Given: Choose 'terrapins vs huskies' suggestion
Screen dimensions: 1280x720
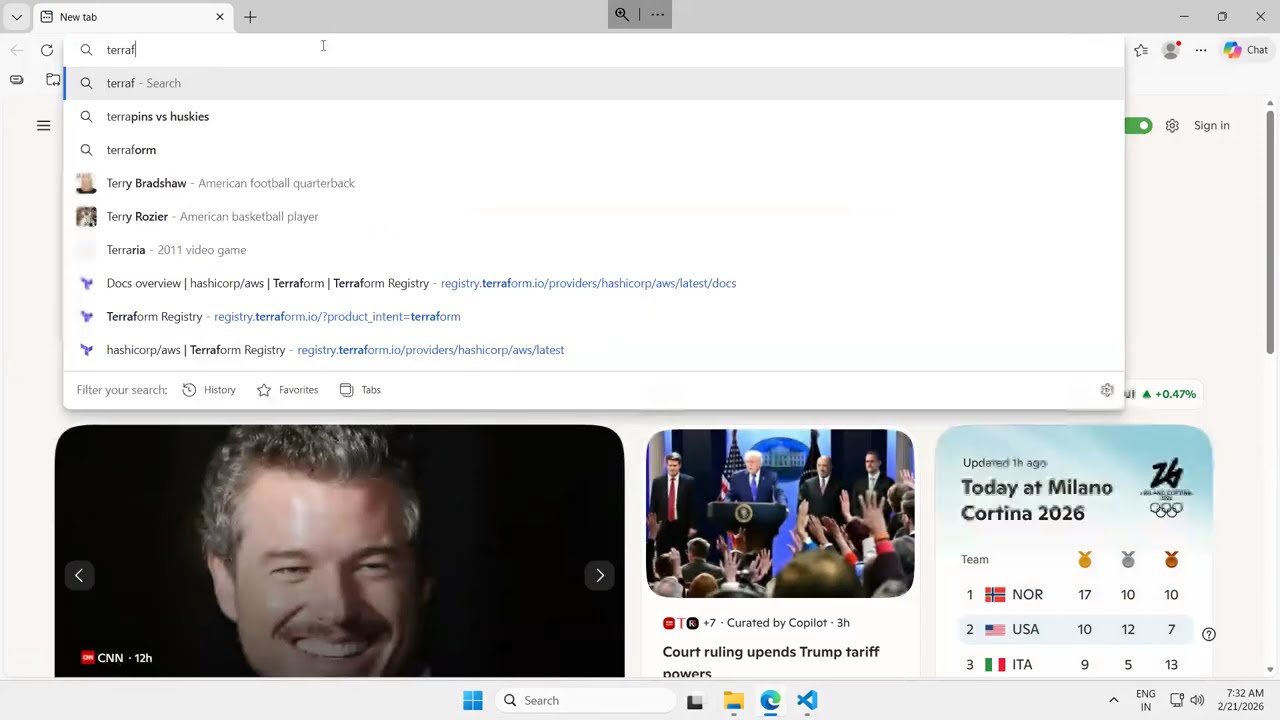Looking at the screenshot, I should 594,116.
